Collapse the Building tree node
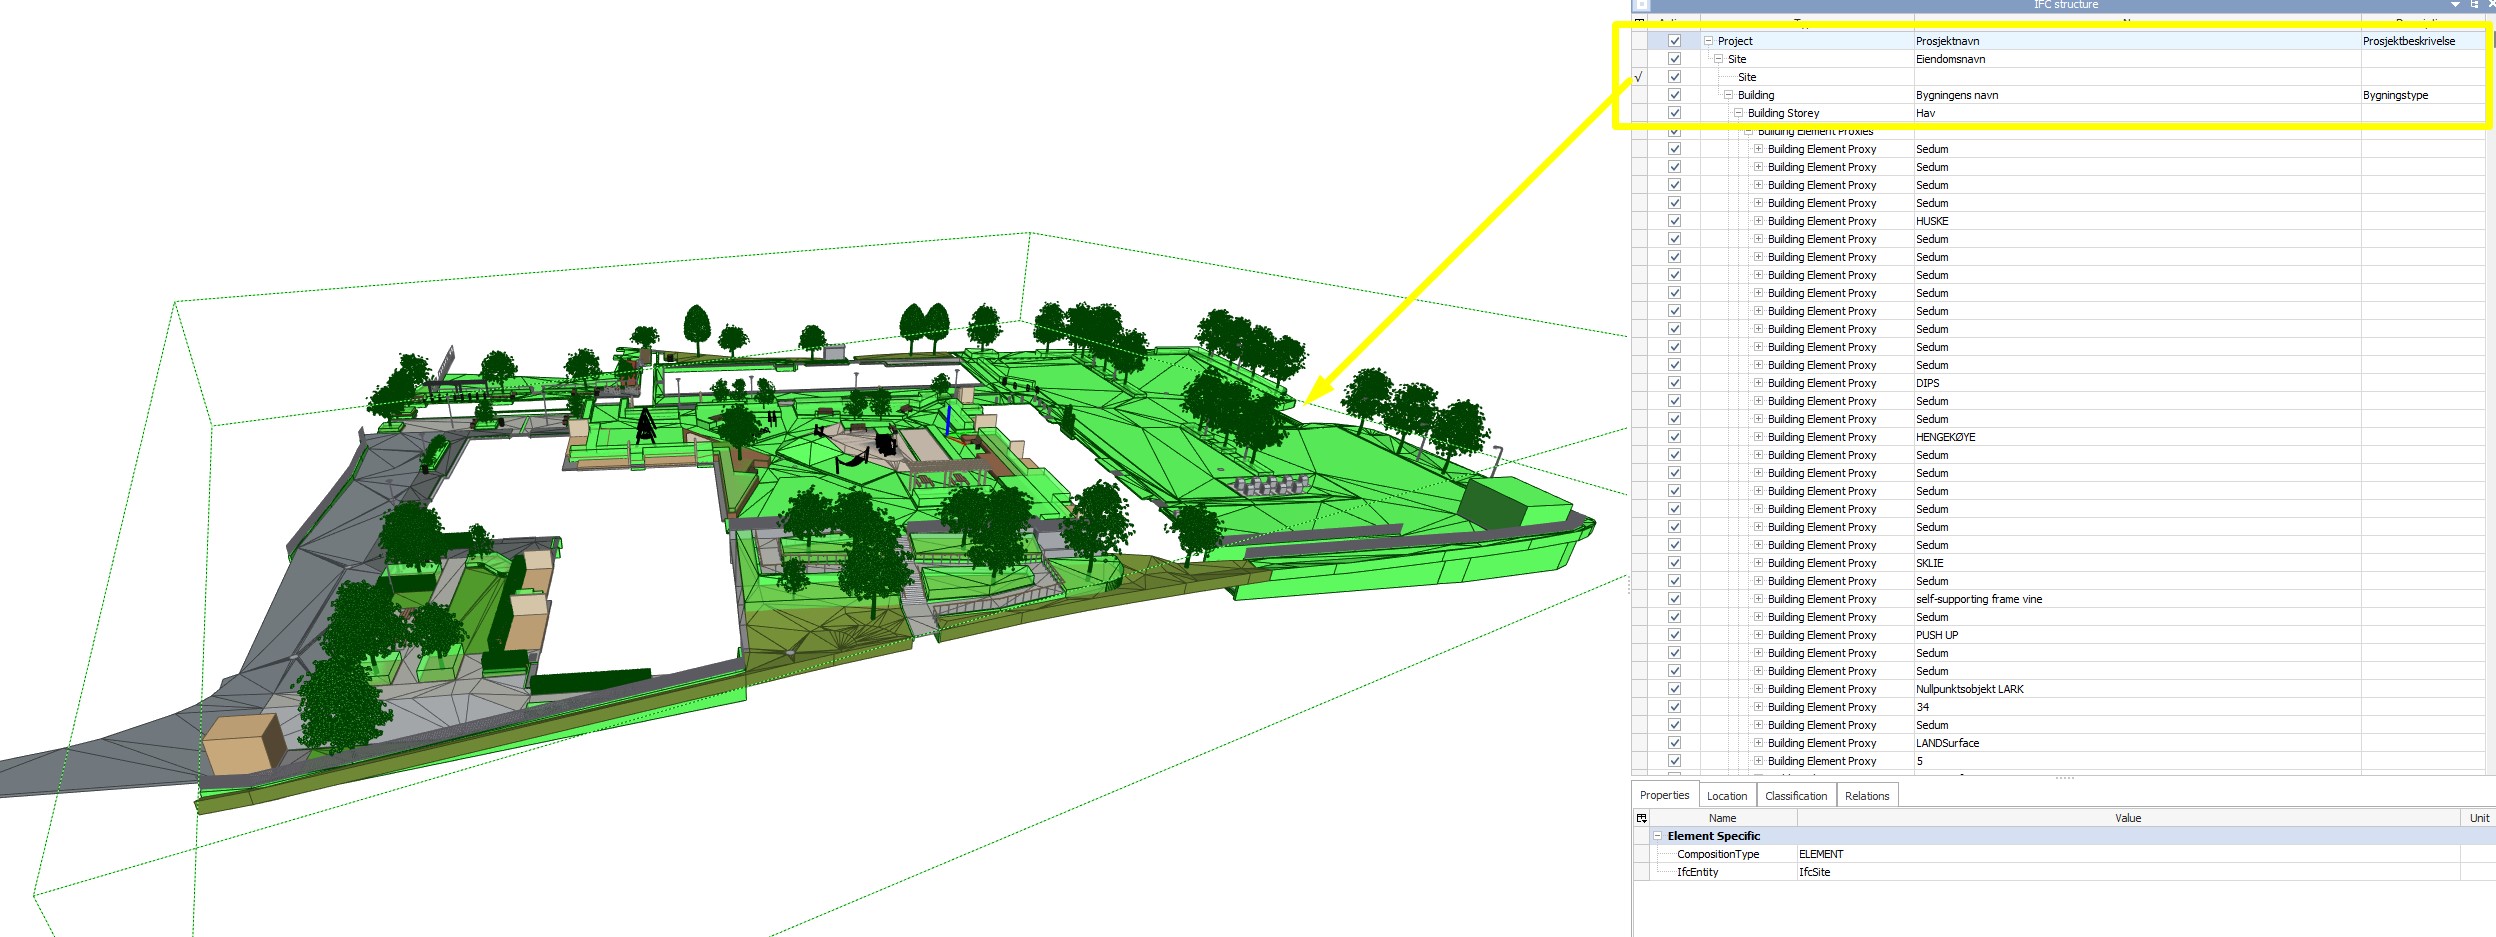This screenshot has height=937, width=2496. (1728, 95)
